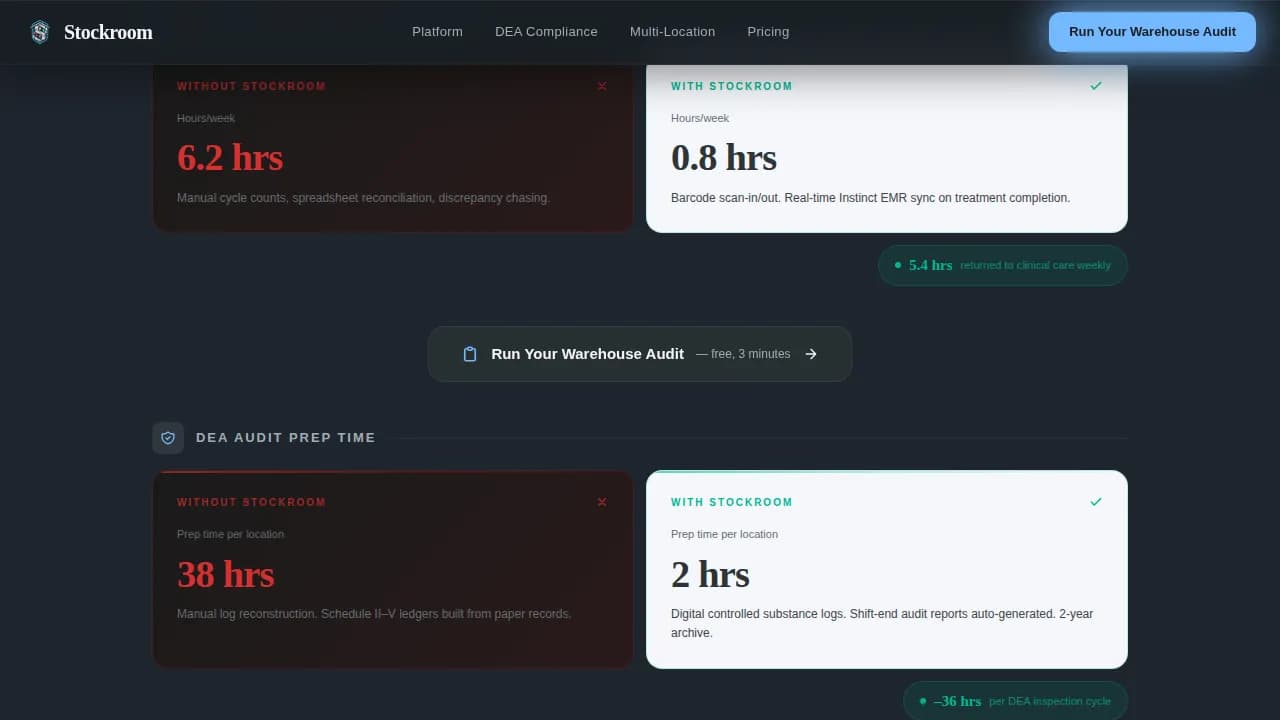Click 'Barcode scan-in/out' description text
1280x720 pixels.
870,198
